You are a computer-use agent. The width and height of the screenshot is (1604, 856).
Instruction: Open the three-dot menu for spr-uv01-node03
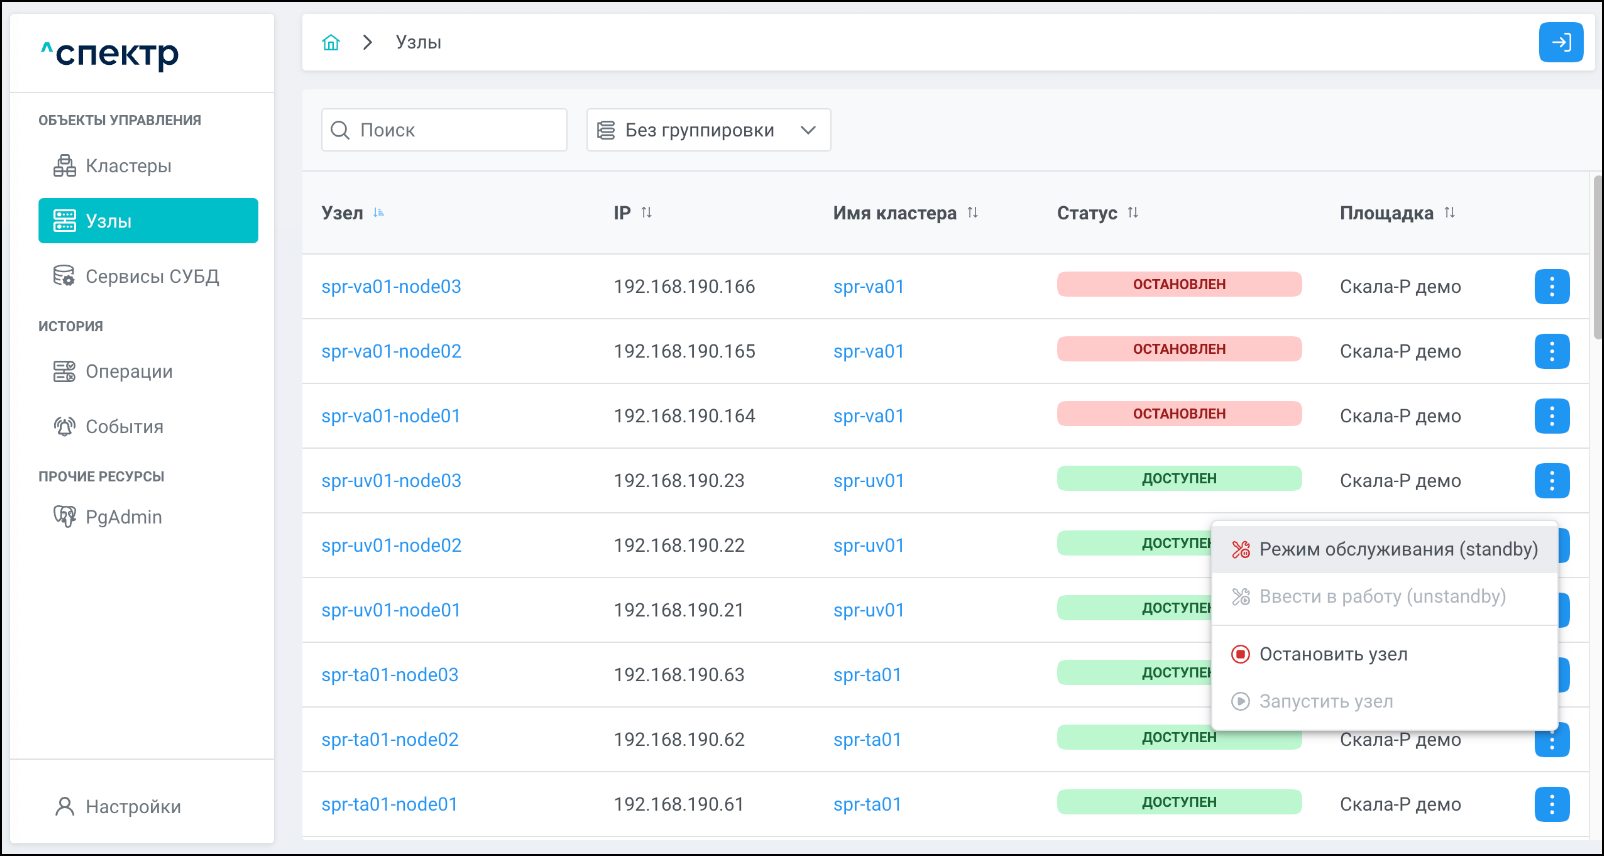point(1551,481)
